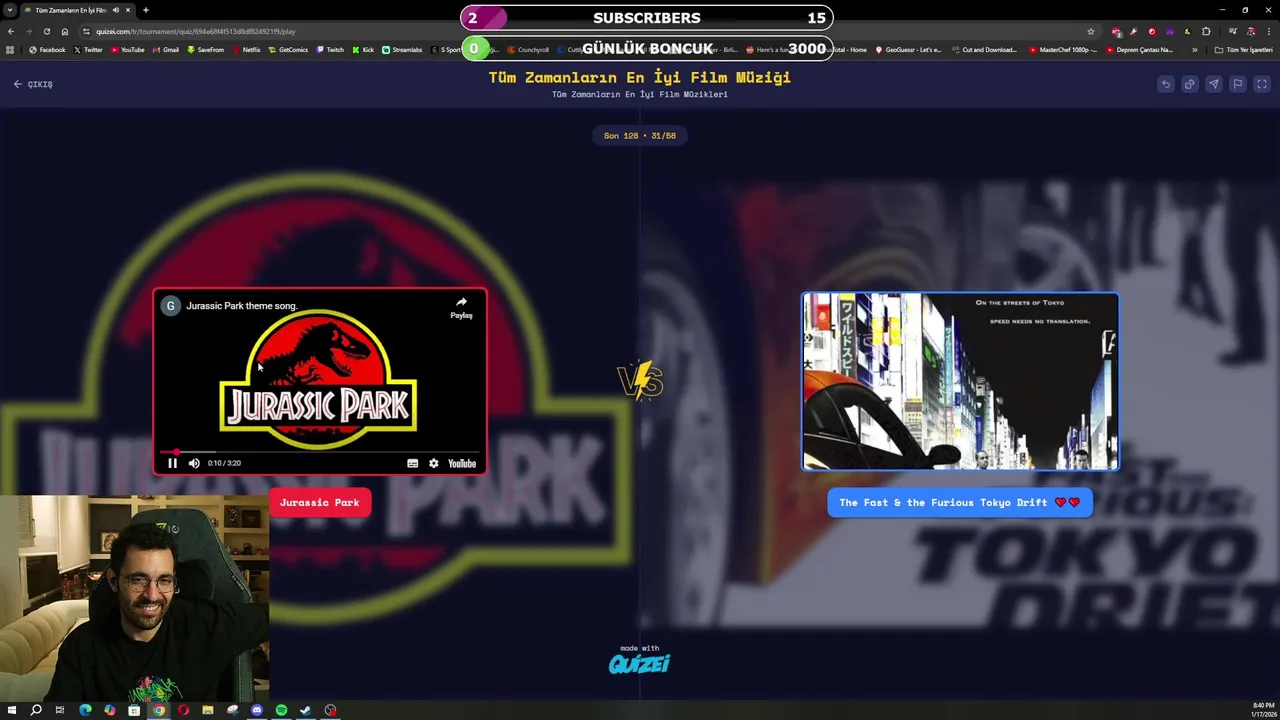Expand the hidden bookmarks chevron

[x=1194, y=50]
